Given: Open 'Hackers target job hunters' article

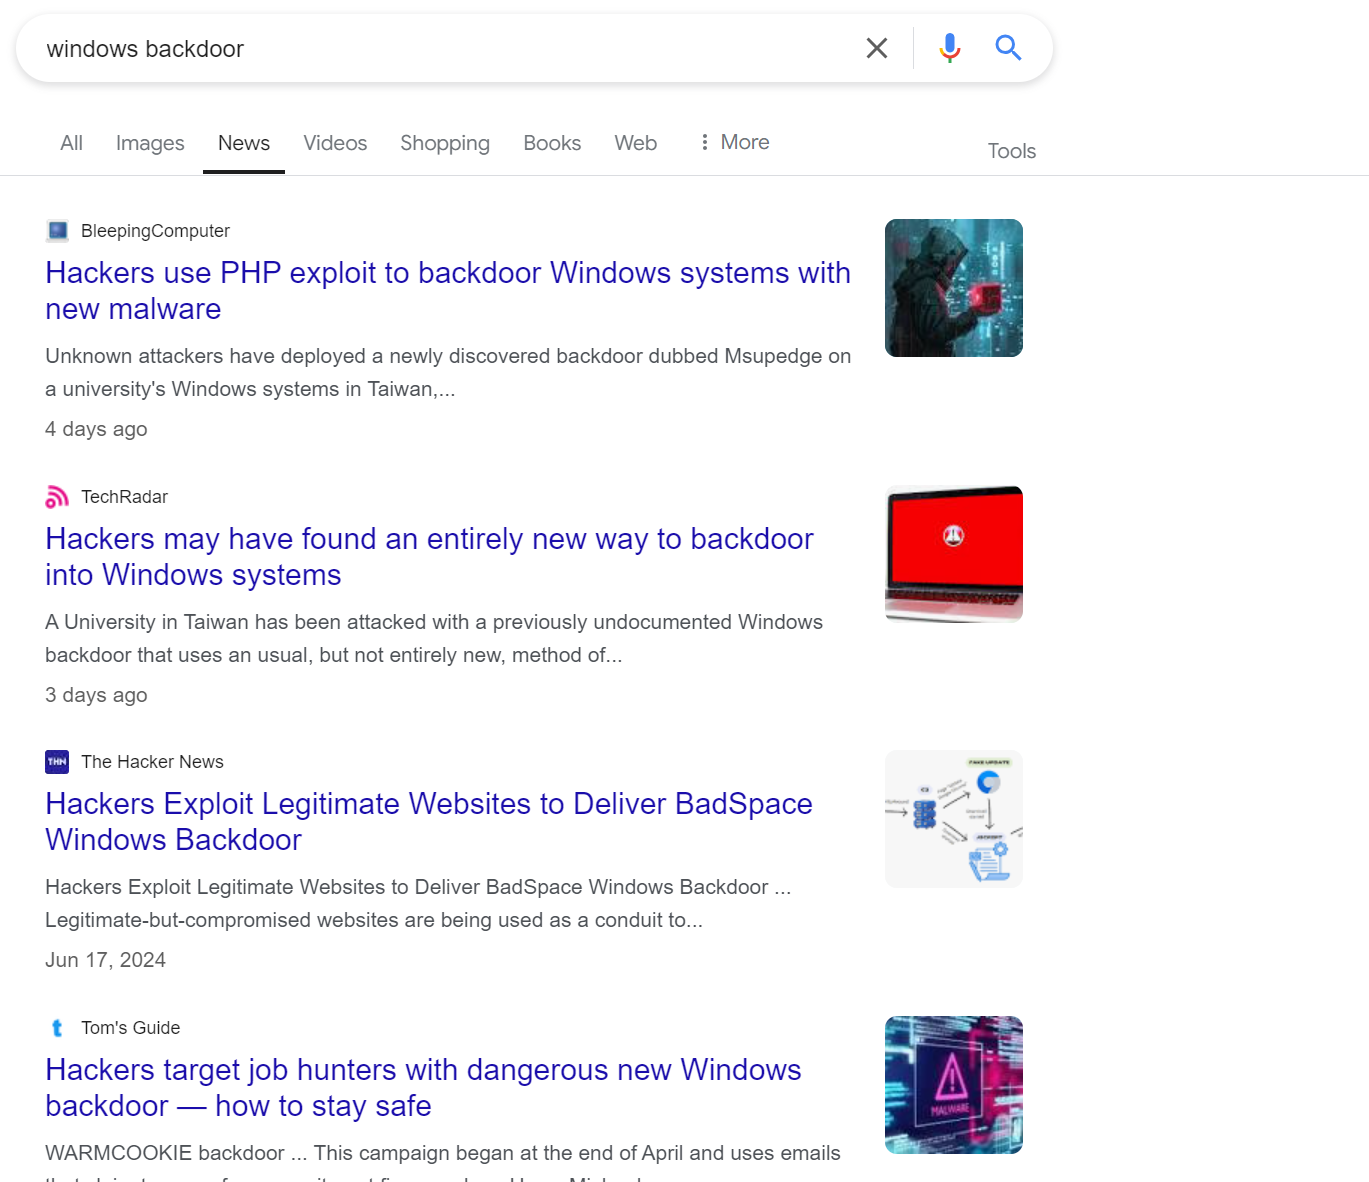Looking at the screenshot, I should coord(423,1088).
